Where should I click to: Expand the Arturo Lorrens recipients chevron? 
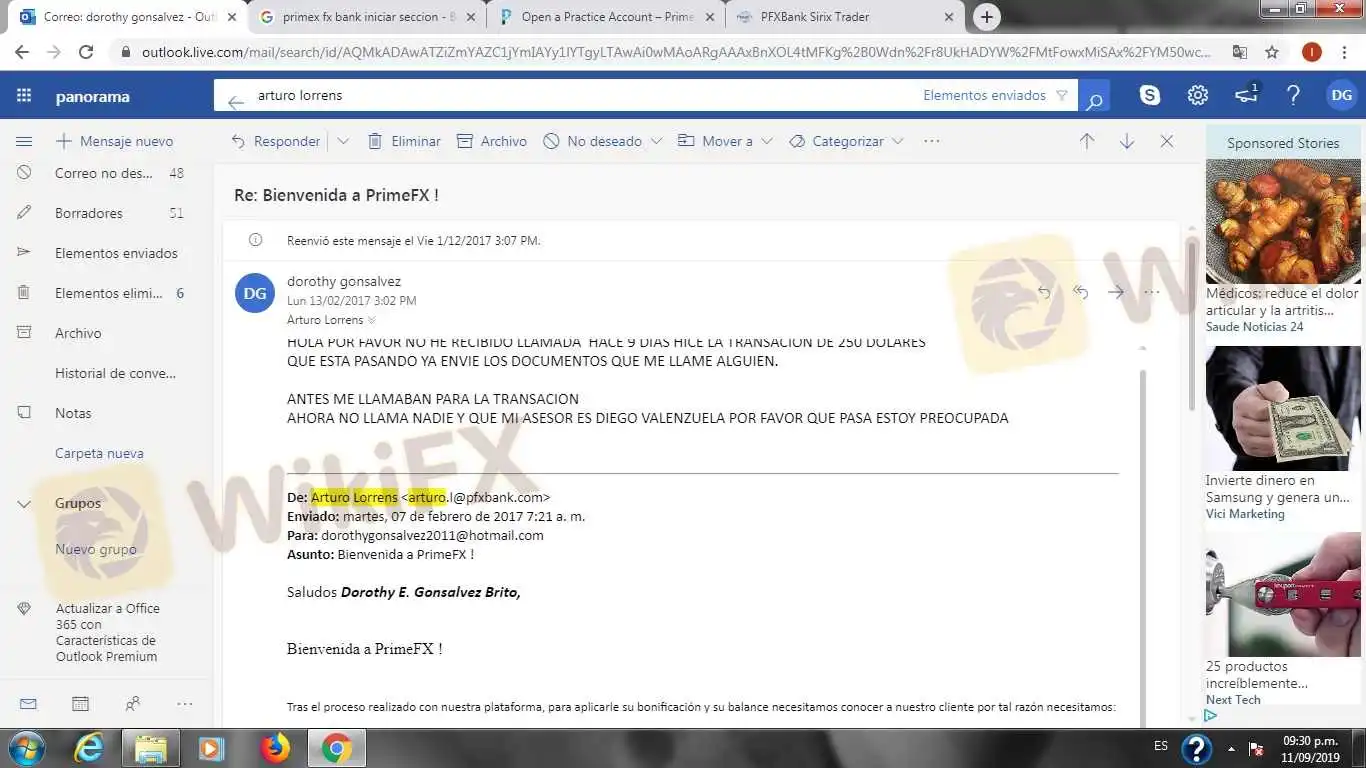point(372,320)
